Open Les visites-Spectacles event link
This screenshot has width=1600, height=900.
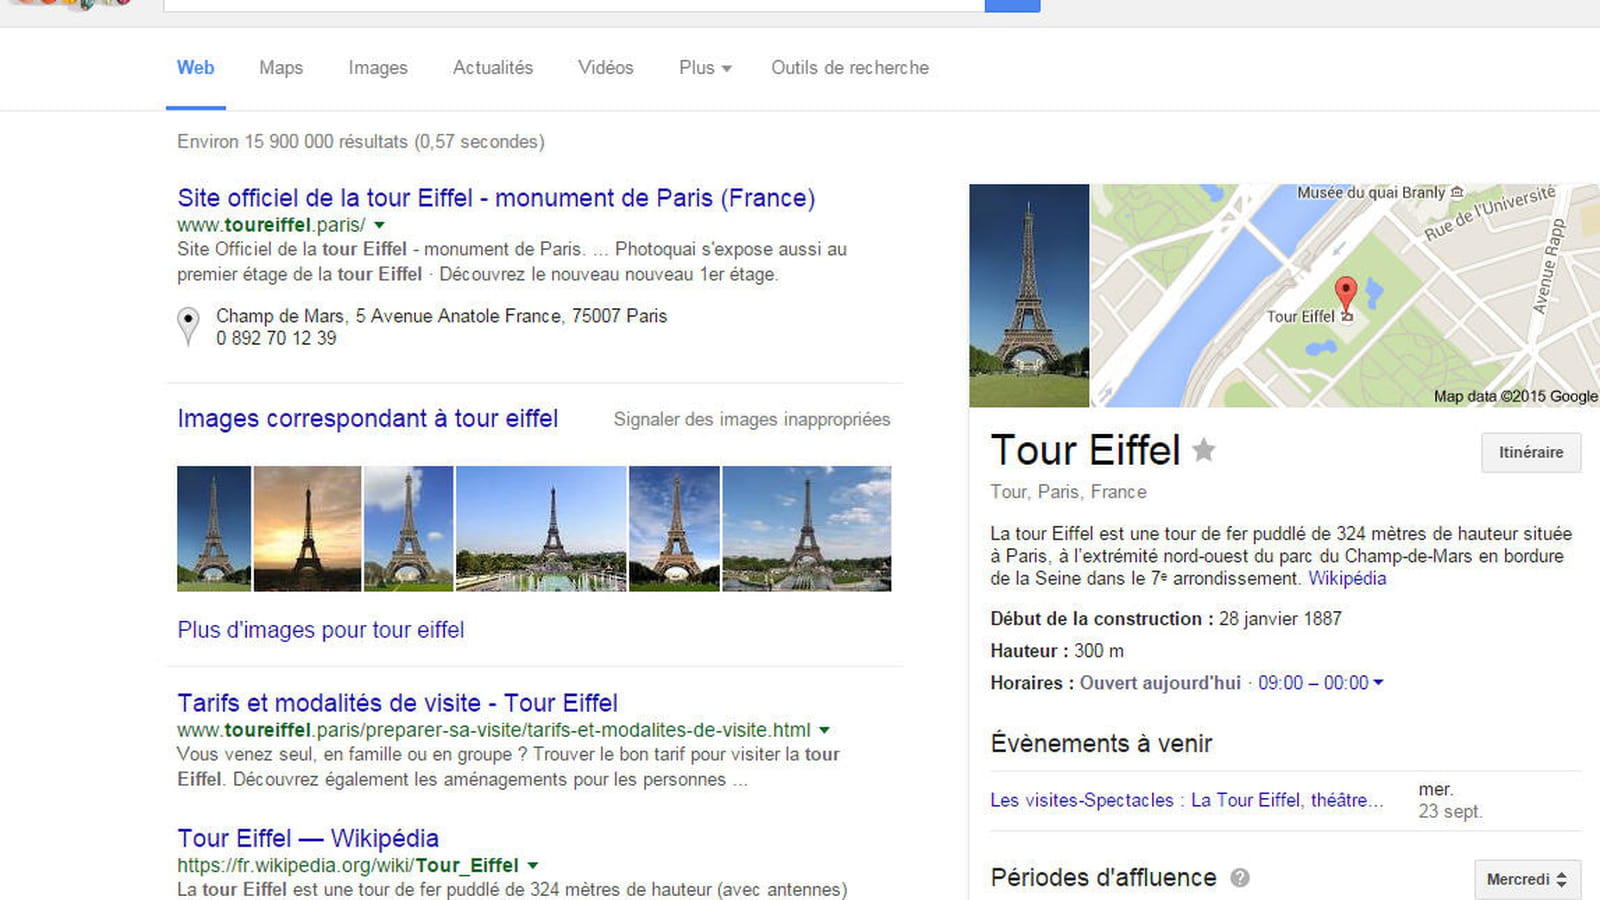(x=1187, y=800)
